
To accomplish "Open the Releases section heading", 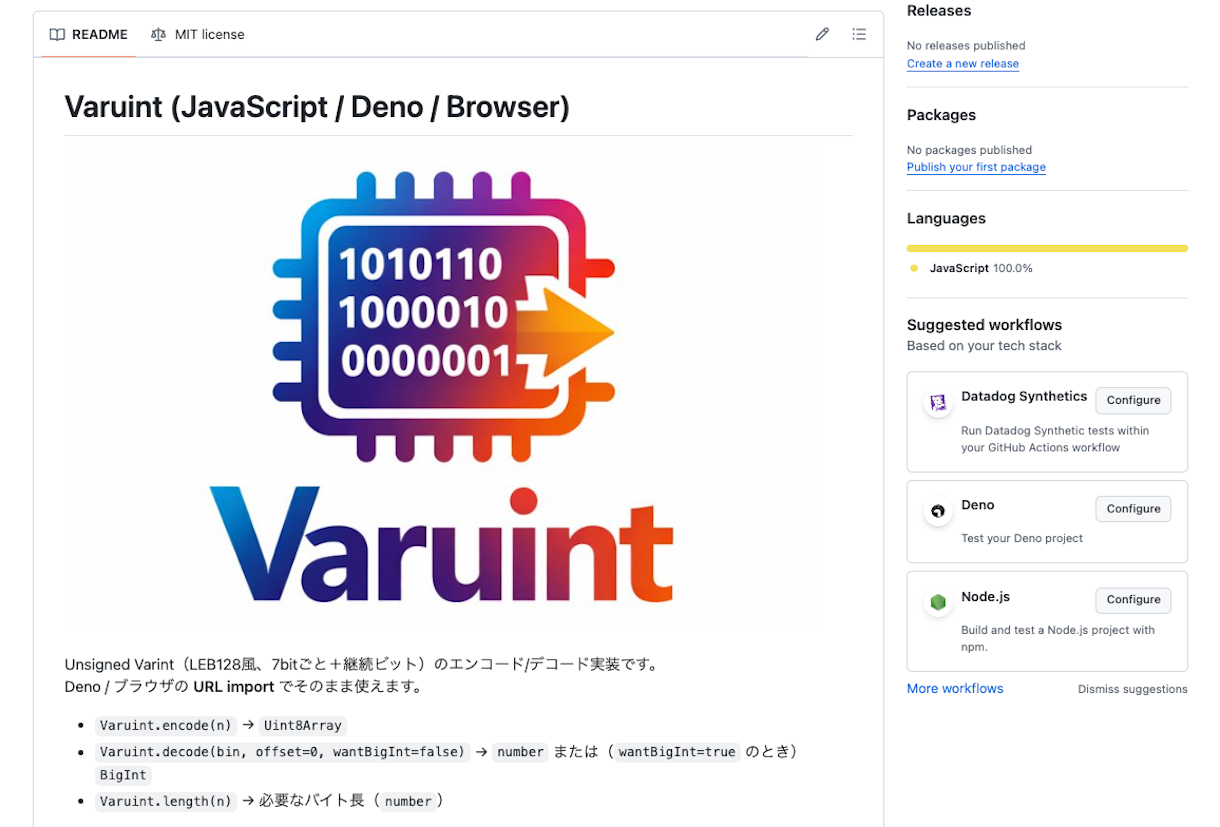I will (938, 11).
